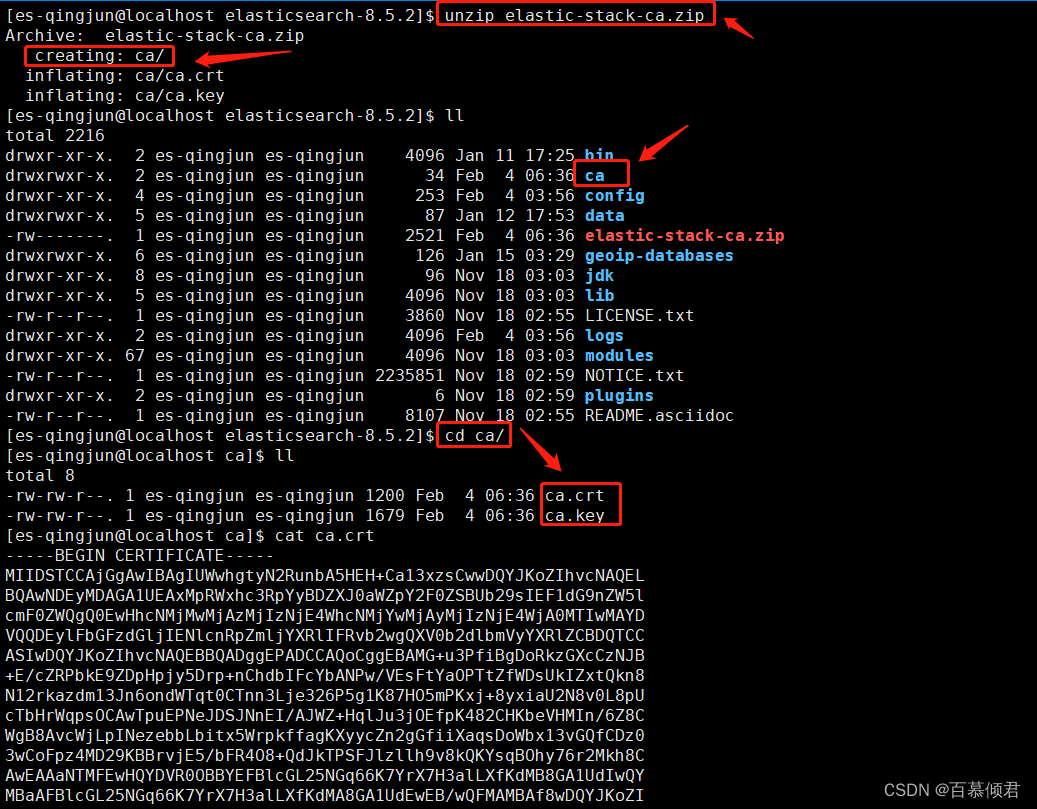Click link count '67' in modules row
This screenshot has height=809, width=1037.
(134, 355)
